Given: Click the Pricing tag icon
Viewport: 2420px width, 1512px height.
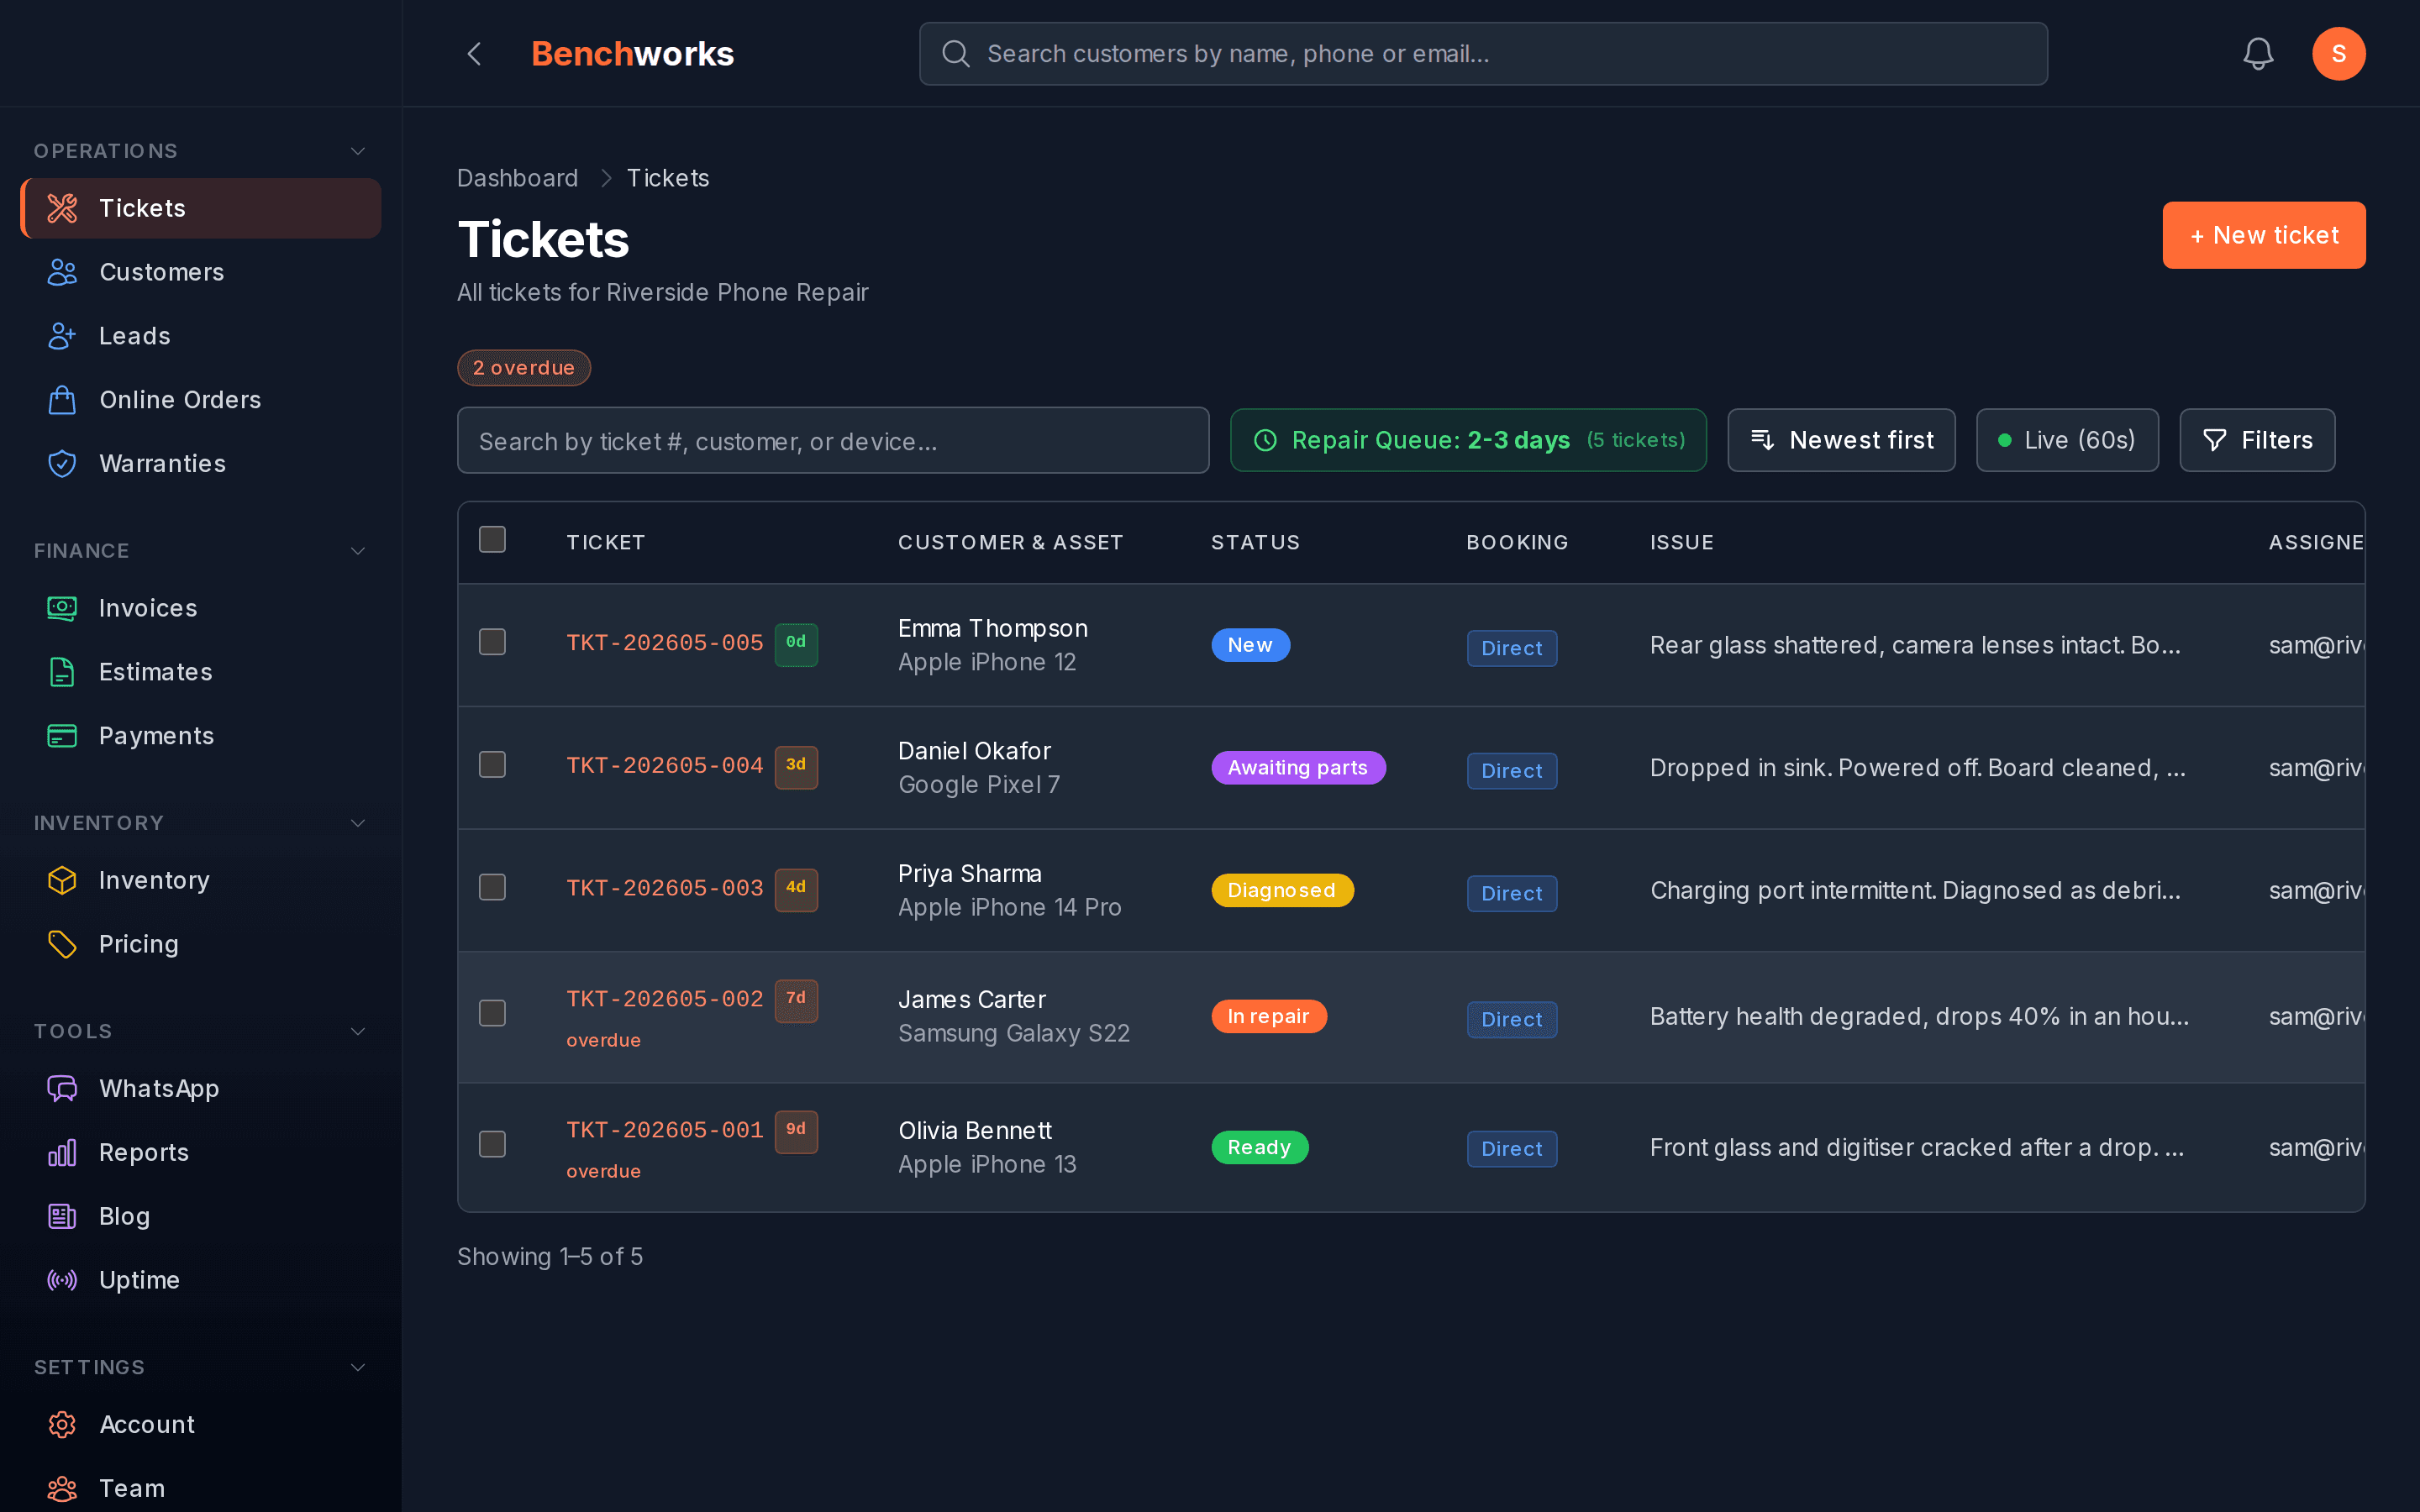Looking at the screenshot, I should [62, 944].
